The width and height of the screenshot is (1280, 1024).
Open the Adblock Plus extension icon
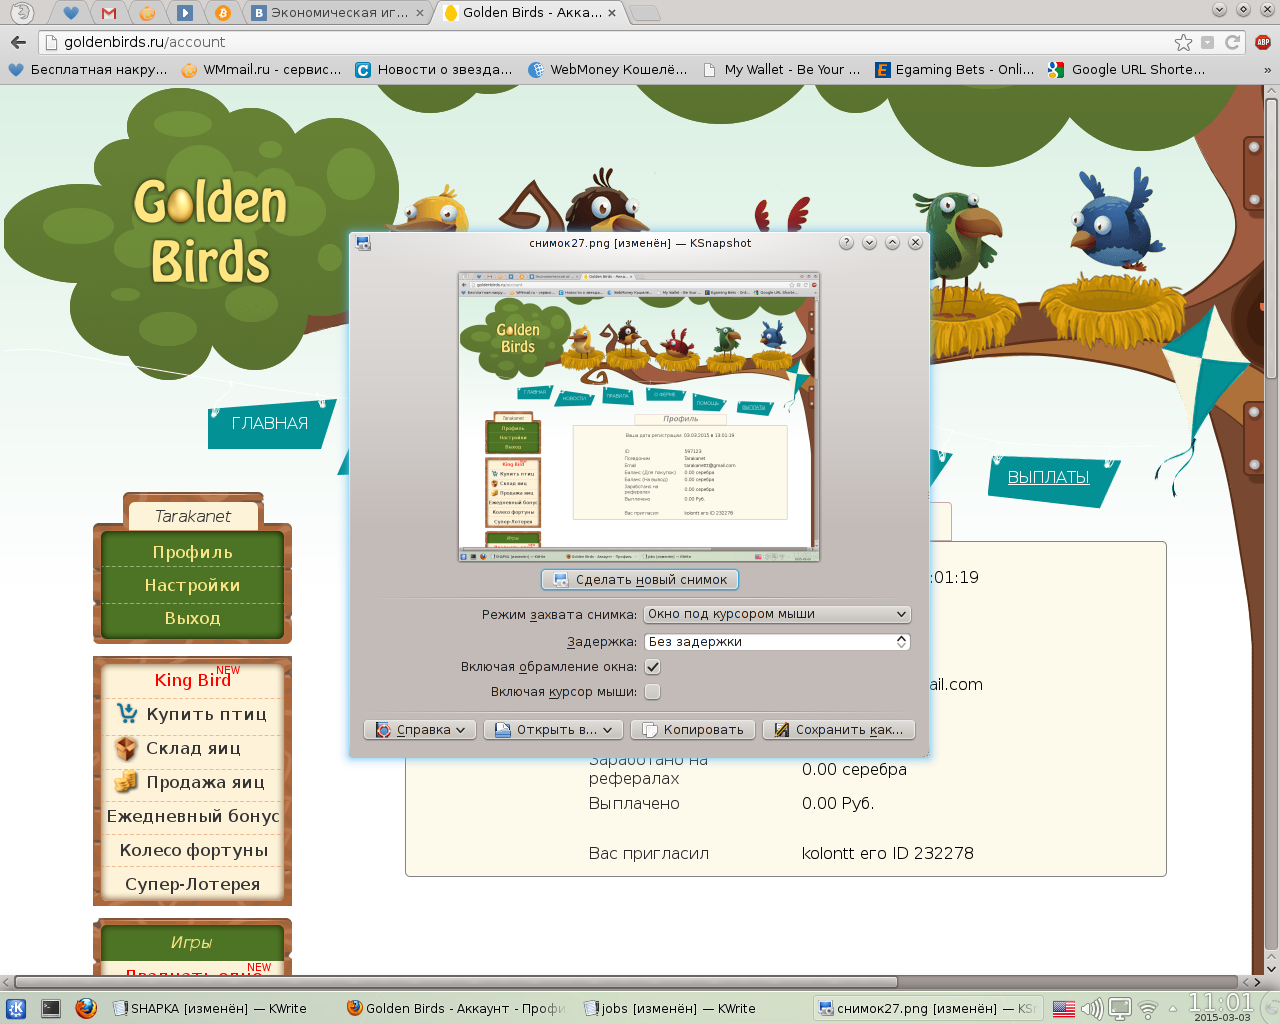point(1263,42)
